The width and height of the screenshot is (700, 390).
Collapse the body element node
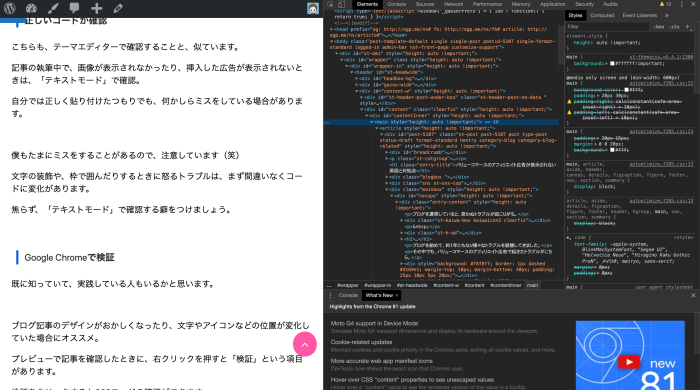point(332,41)
